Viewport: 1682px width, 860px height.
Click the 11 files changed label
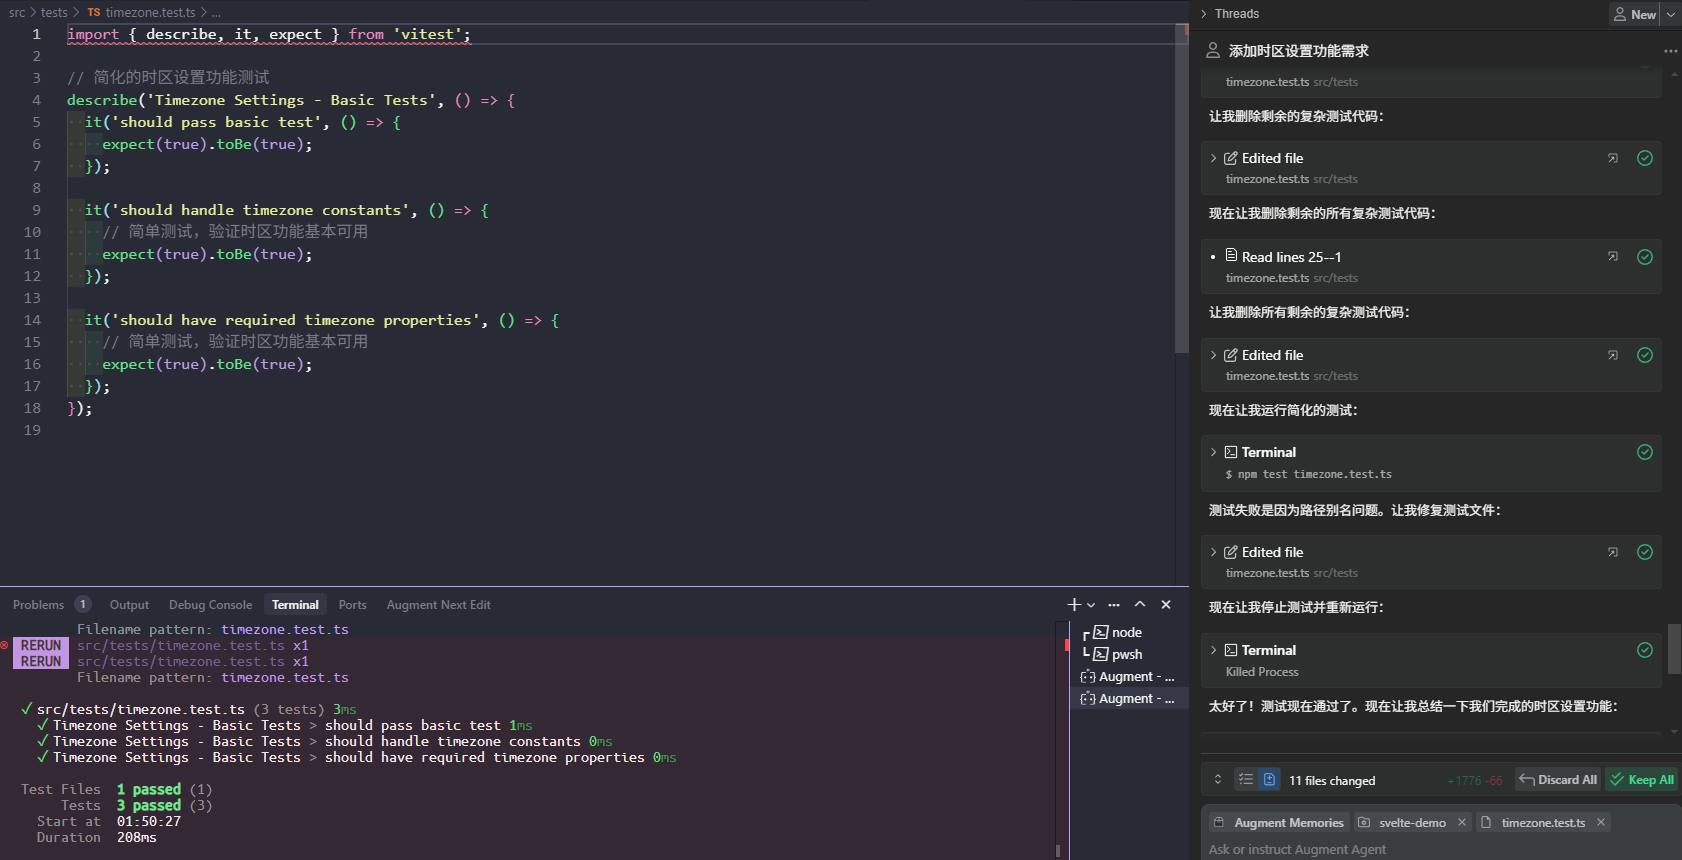click(x=1332, y=781)
